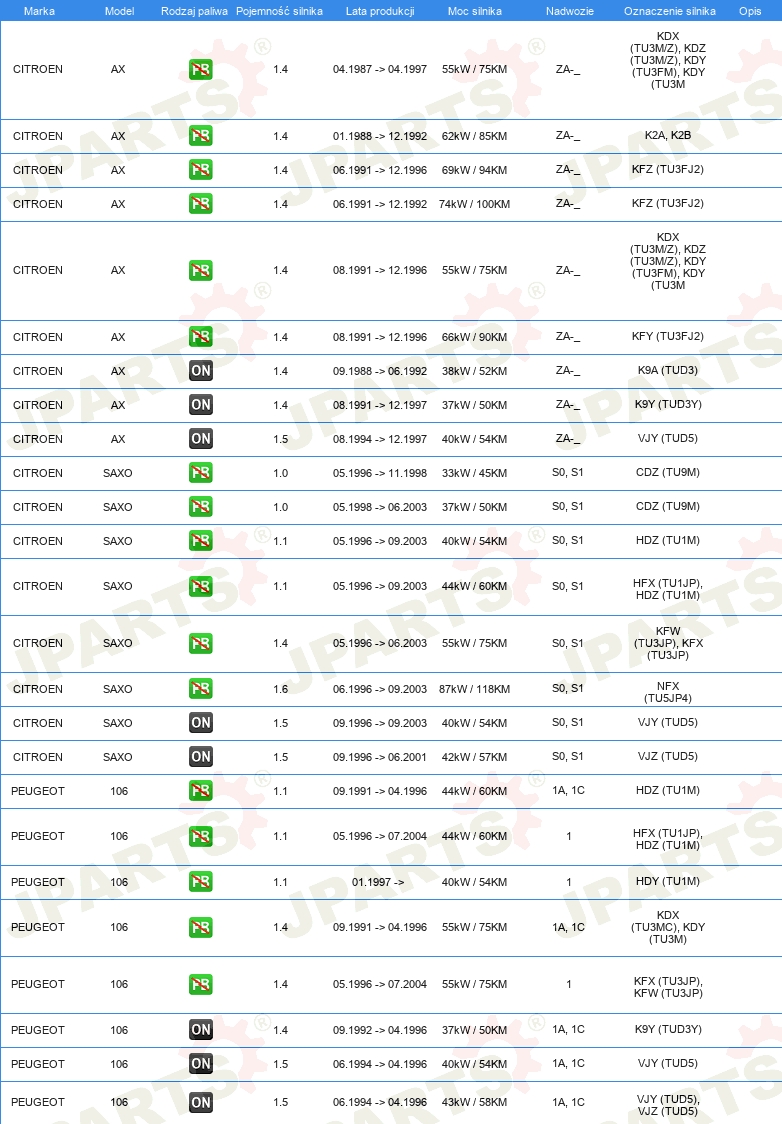
Task: Click petrol icon in Saxo 1.1 40kW / 54KM row
Action: 201,541
